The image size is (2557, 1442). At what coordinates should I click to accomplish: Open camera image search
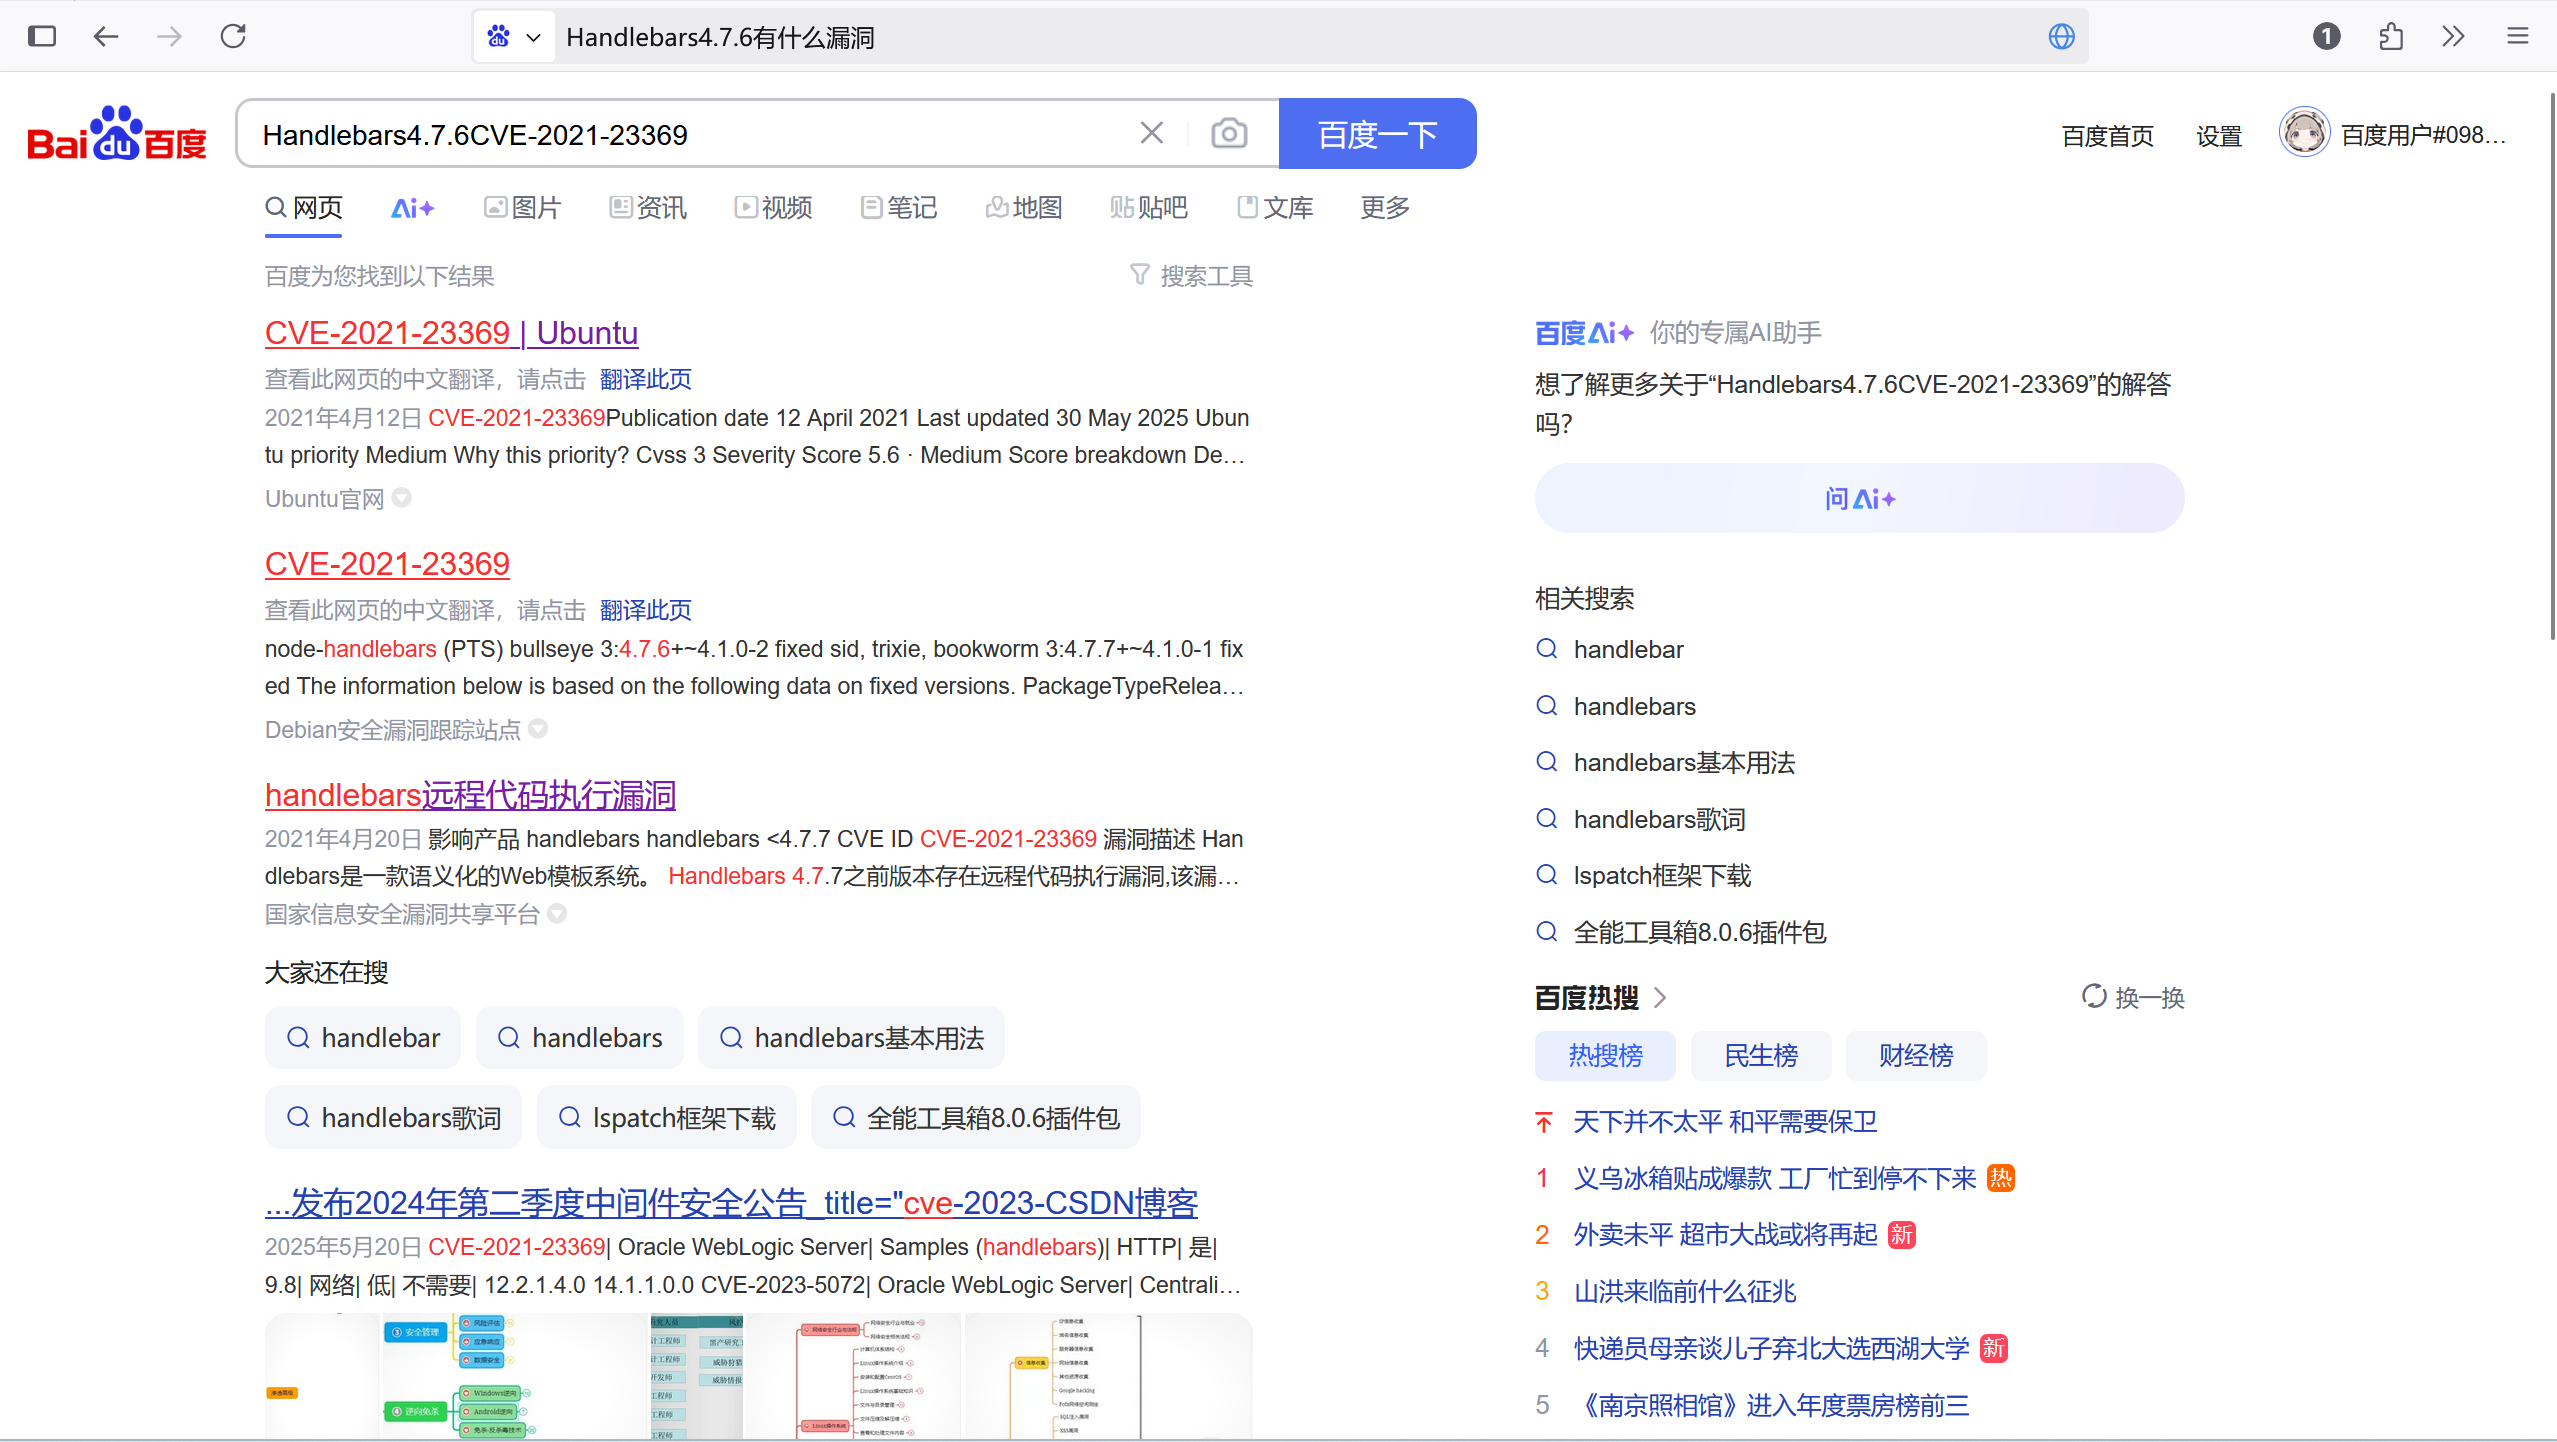(1229, 133)
